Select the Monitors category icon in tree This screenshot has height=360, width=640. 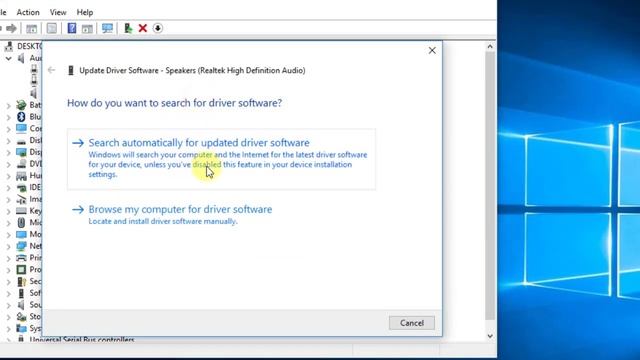click(21, 234)
